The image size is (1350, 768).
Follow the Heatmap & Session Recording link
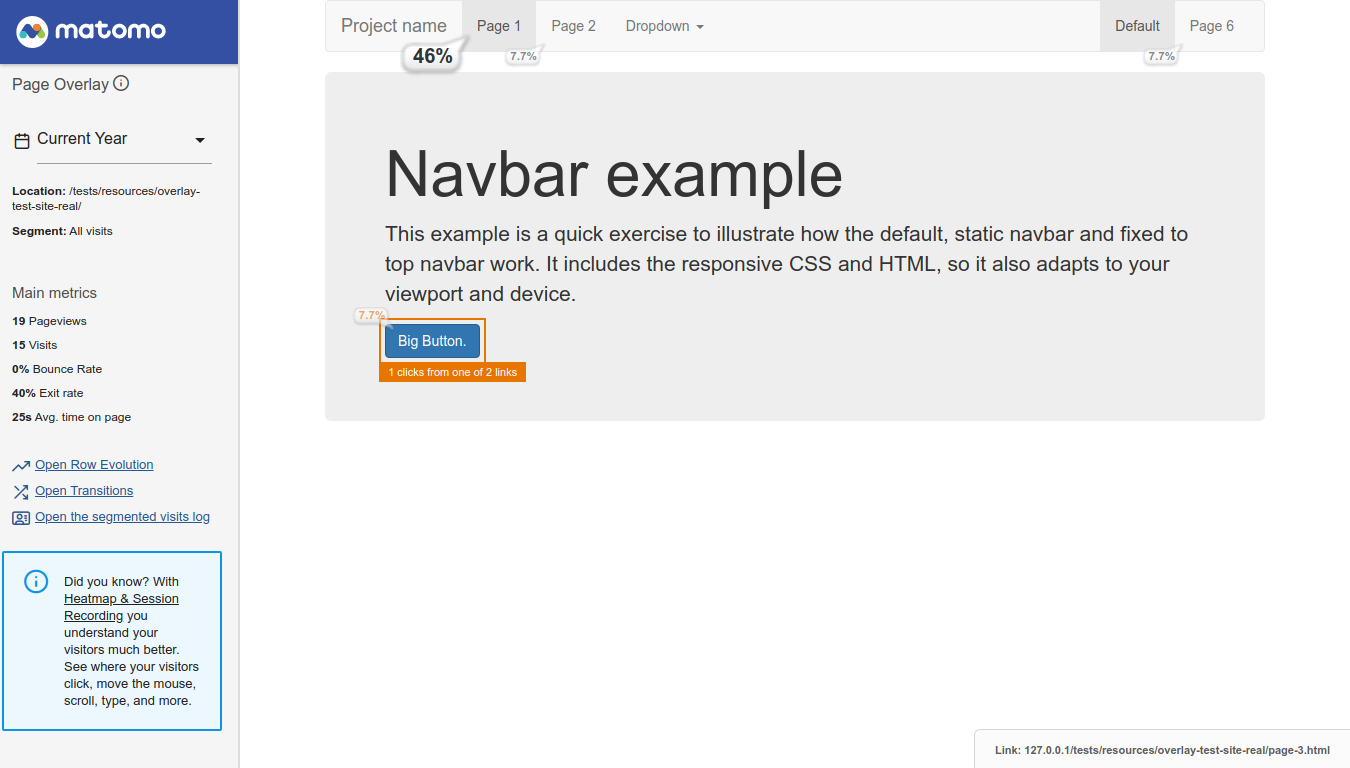121,607
